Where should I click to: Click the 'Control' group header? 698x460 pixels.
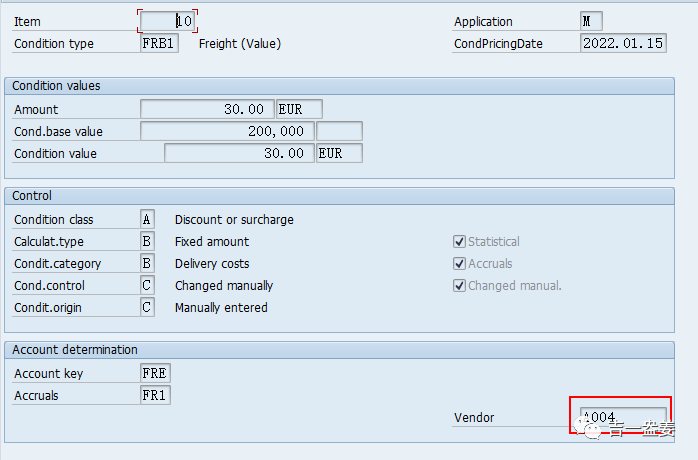tap(339, 196)
